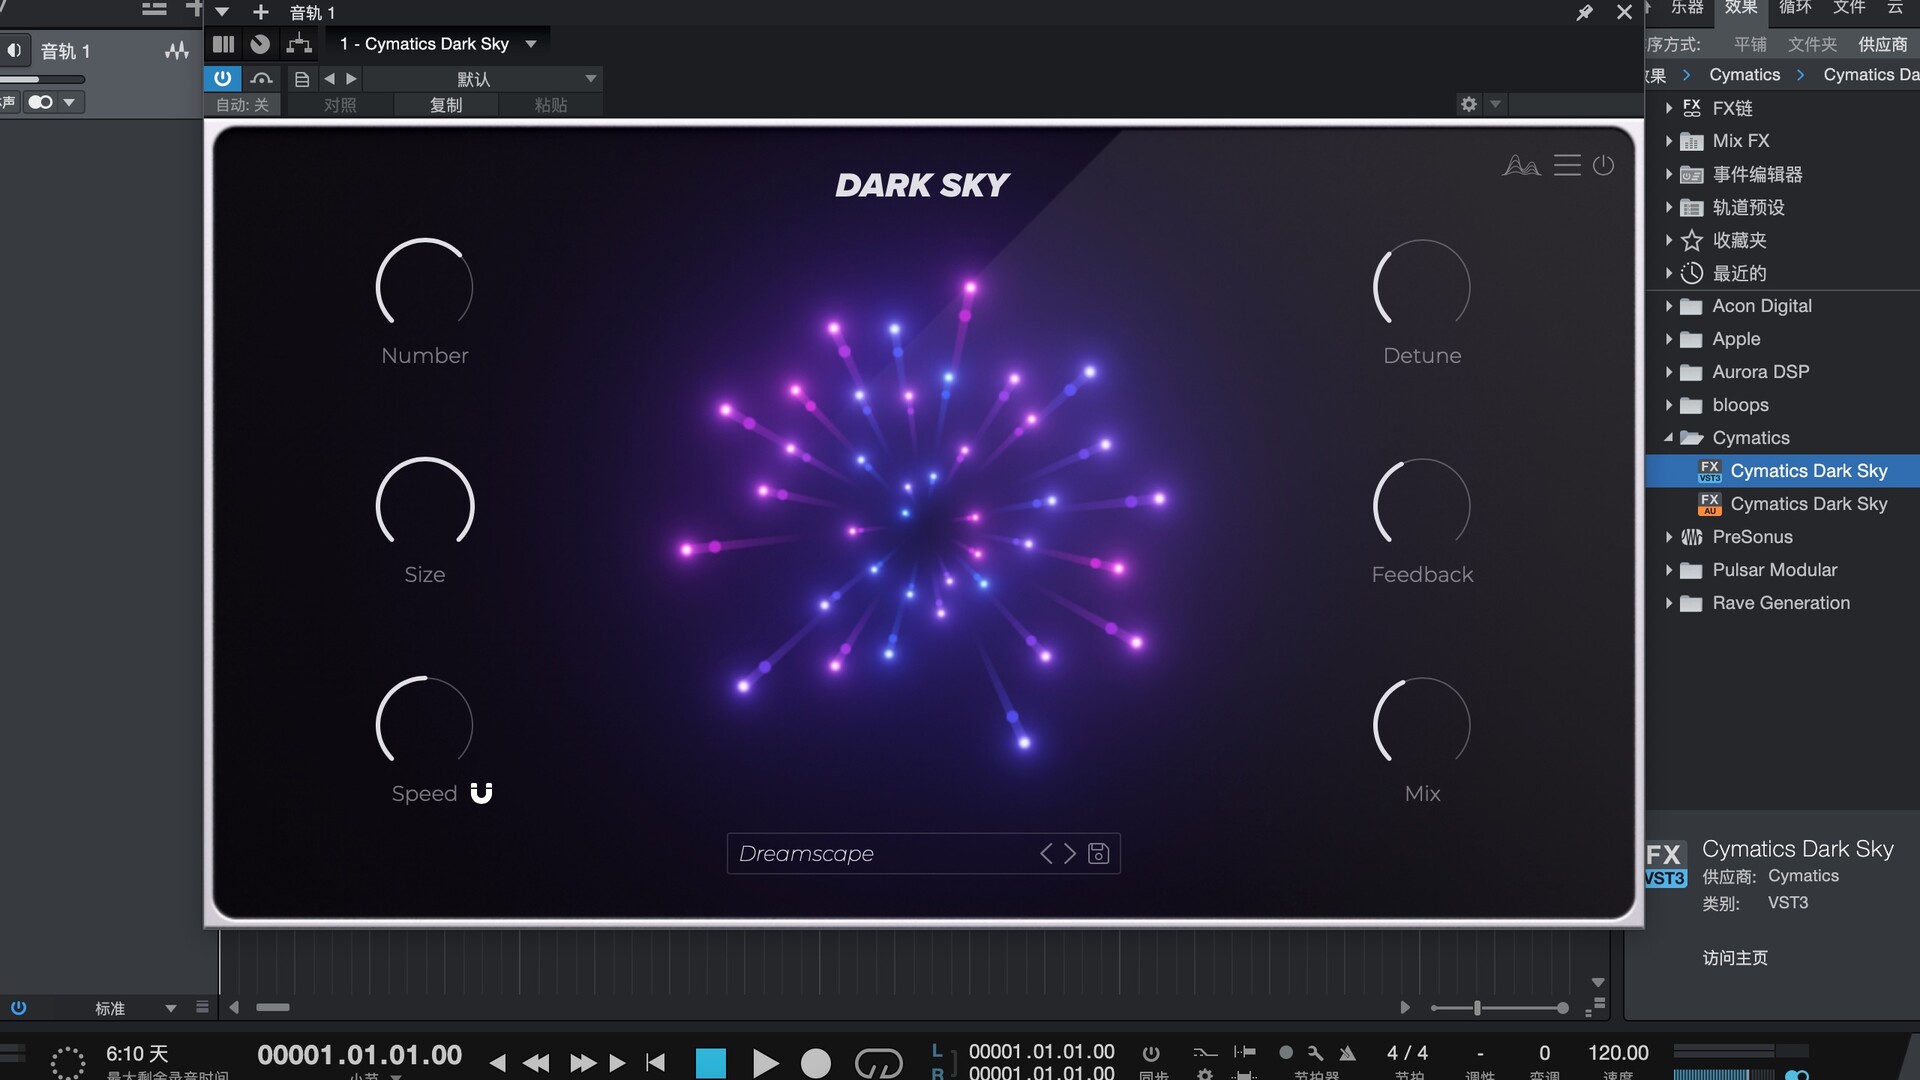Click the 访问主页 visit homepage link
Viewport: 1920px width, 1080px height.
coord(1735,958)
